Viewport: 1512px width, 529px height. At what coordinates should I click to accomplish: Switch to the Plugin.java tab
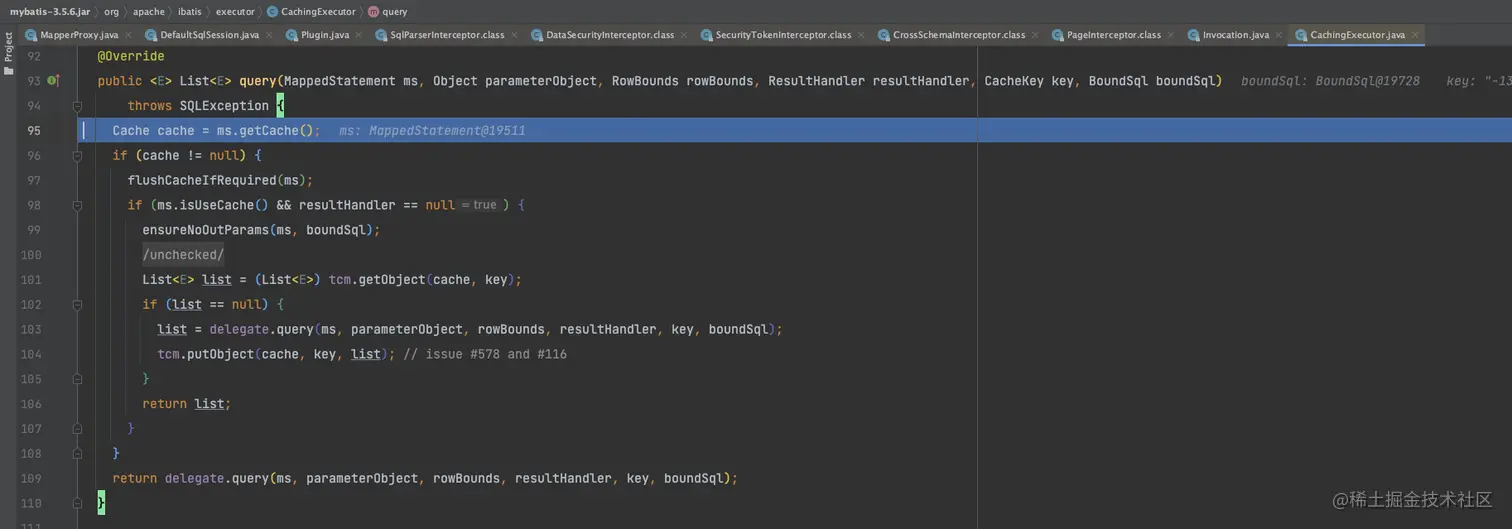(325, 35)
